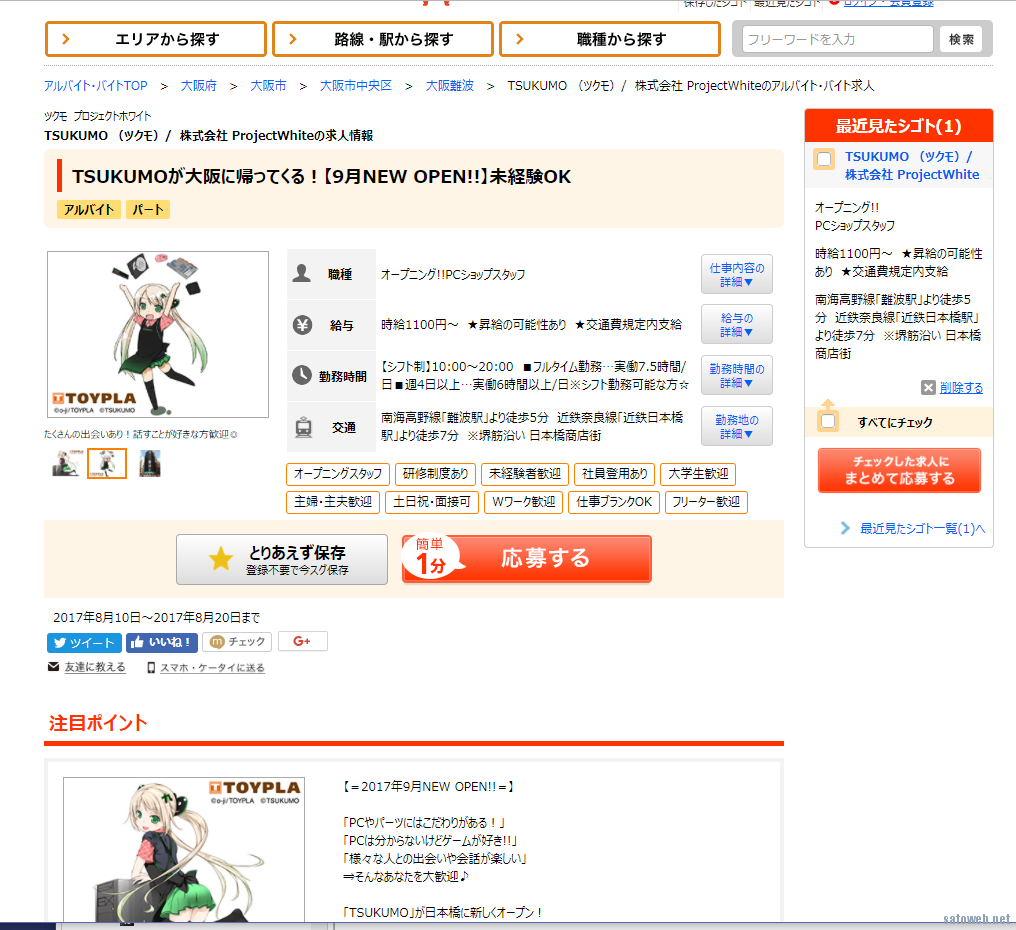Click the パート employment type badge

pyautogui.click(x=148, y=209)
